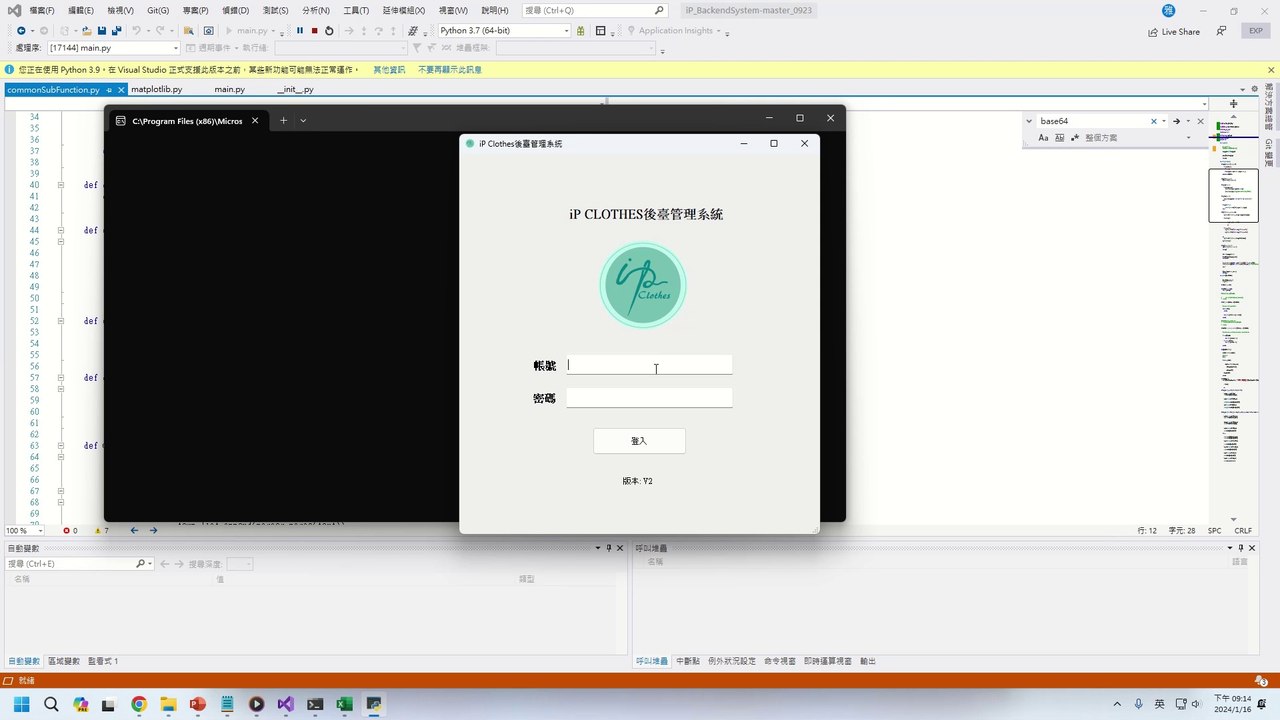Click the 帳號 account input field
Viewport: 1280px width, 720px height.
point(649,365)
